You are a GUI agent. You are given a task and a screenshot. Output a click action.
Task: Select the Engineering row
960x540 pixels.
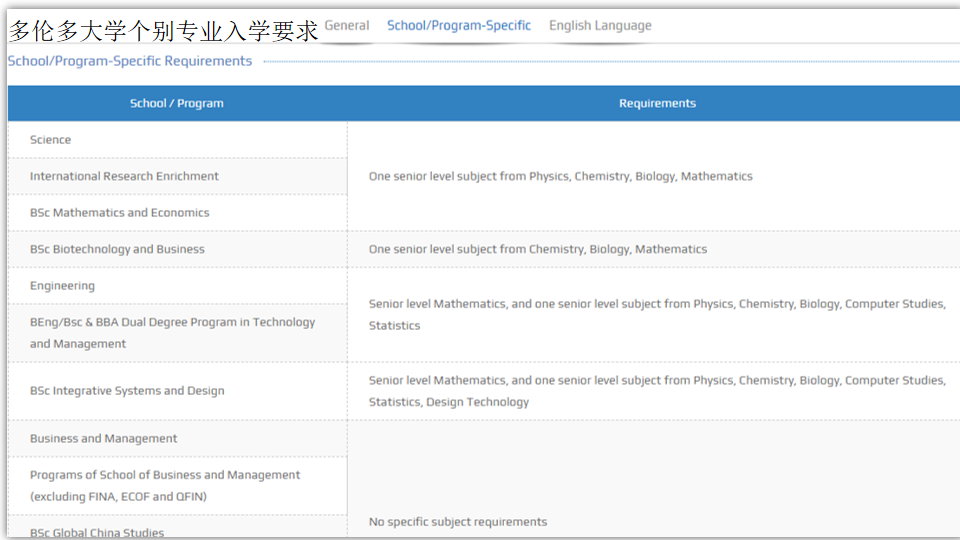point(178,285)
